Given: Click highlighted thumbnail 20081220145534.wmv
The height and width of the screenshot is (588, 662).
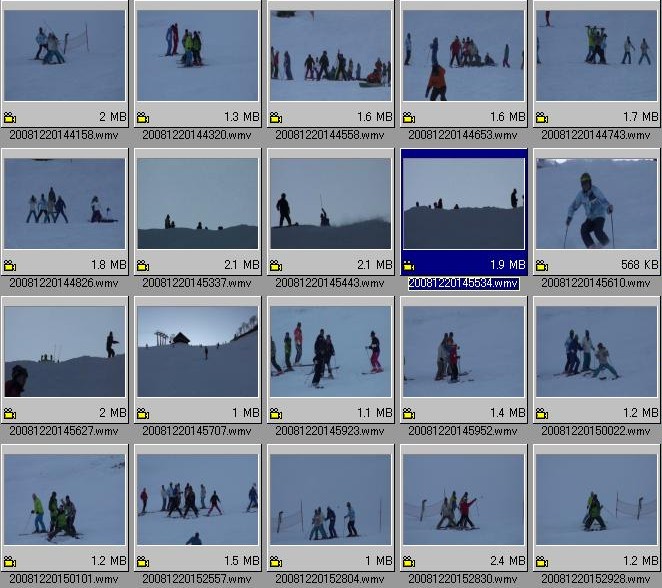Looking at the screenshot, I should (x=464, y=203).
